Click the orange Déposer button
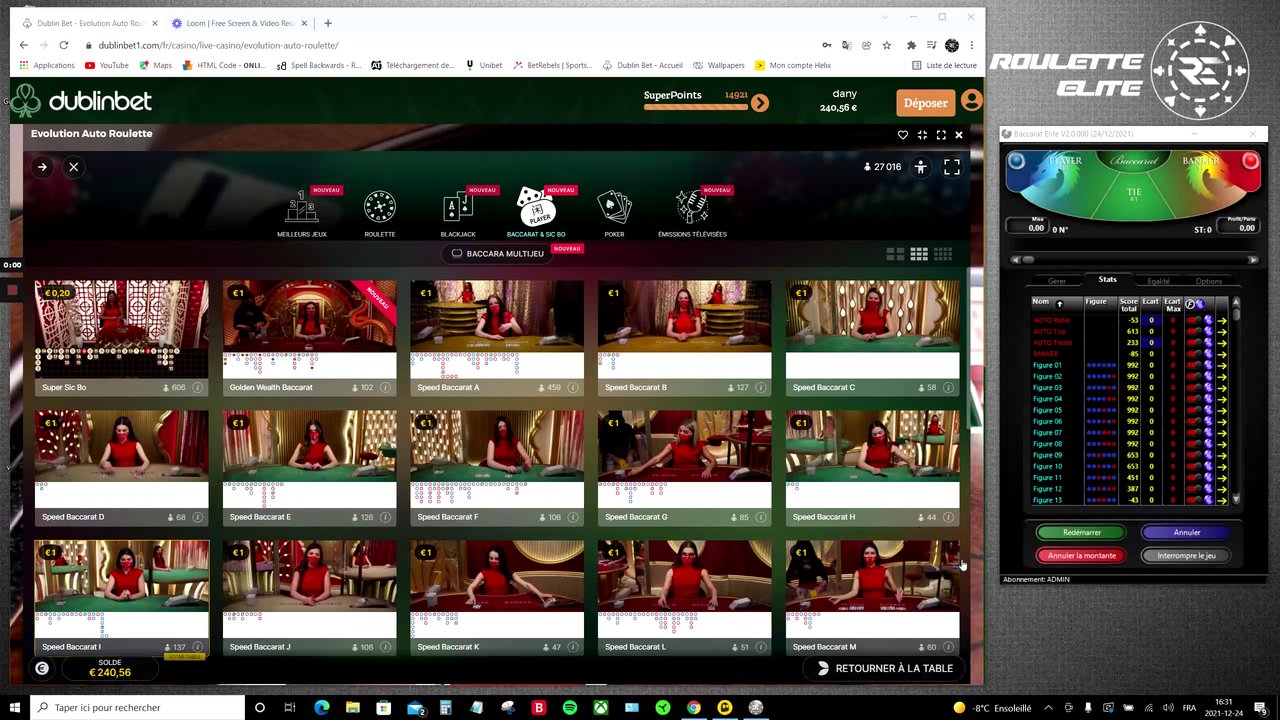This screenshot has width=1280, height=720. 925,103
